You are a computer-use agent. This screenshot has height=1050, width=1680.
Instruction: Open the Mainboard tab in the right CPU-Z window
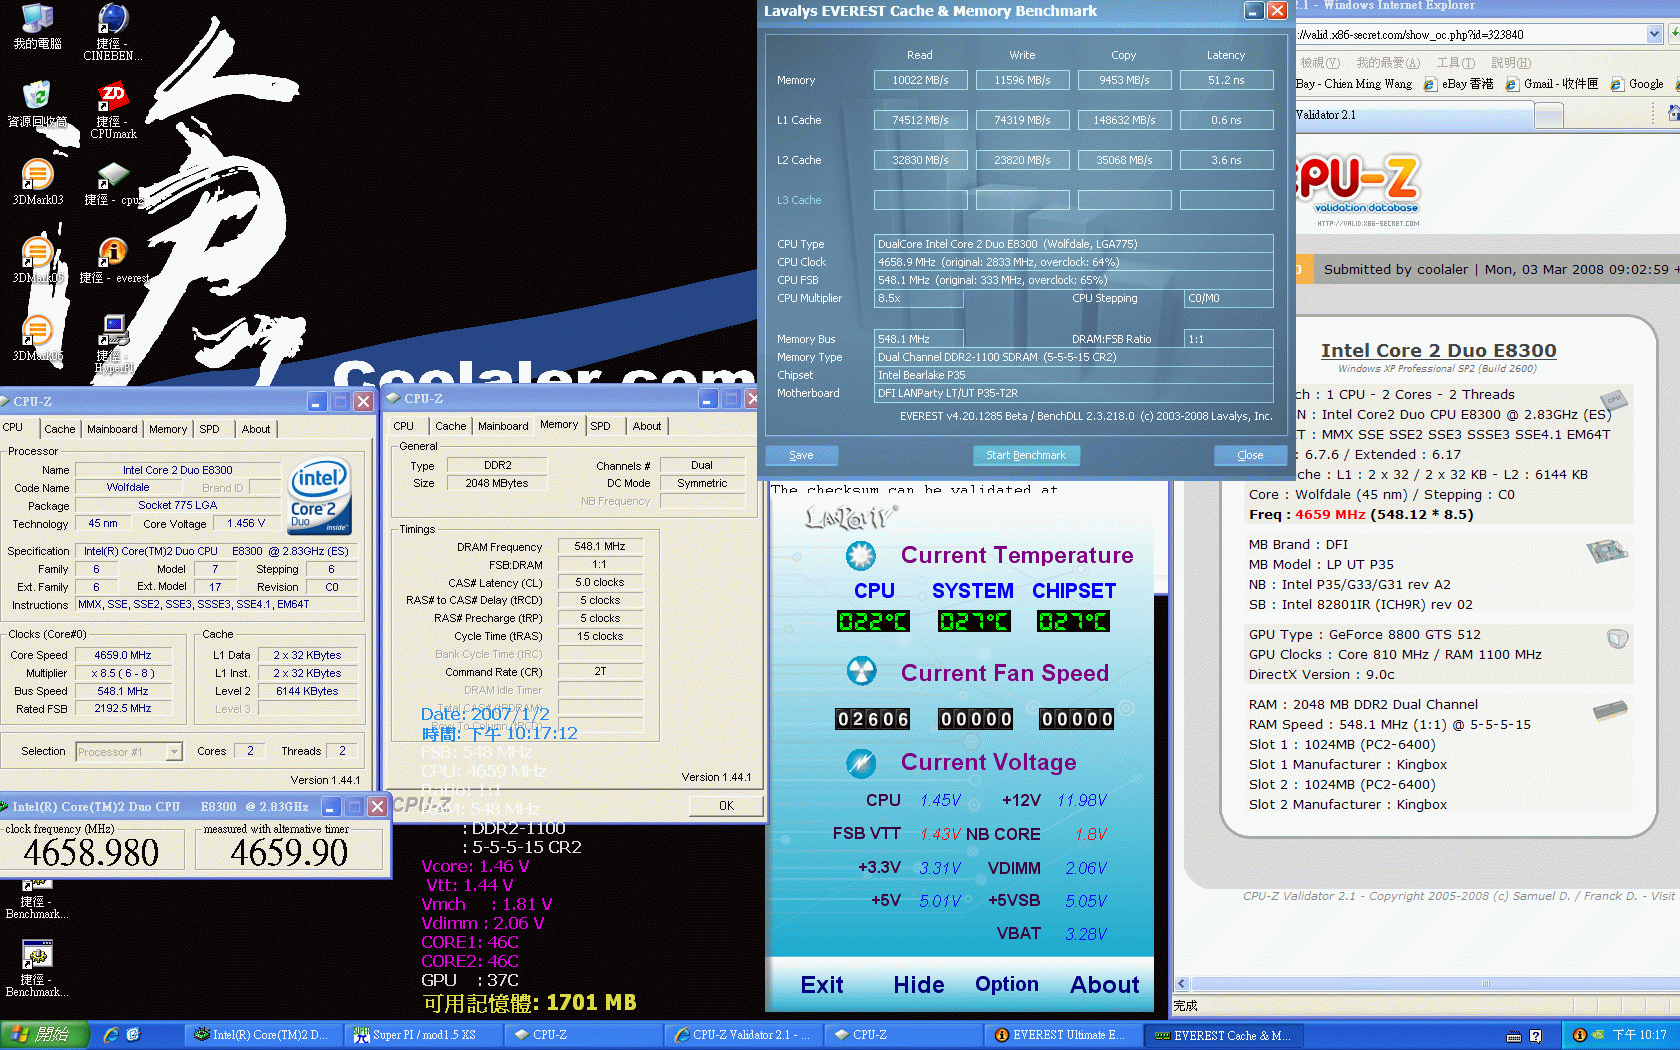pos(503,426)
